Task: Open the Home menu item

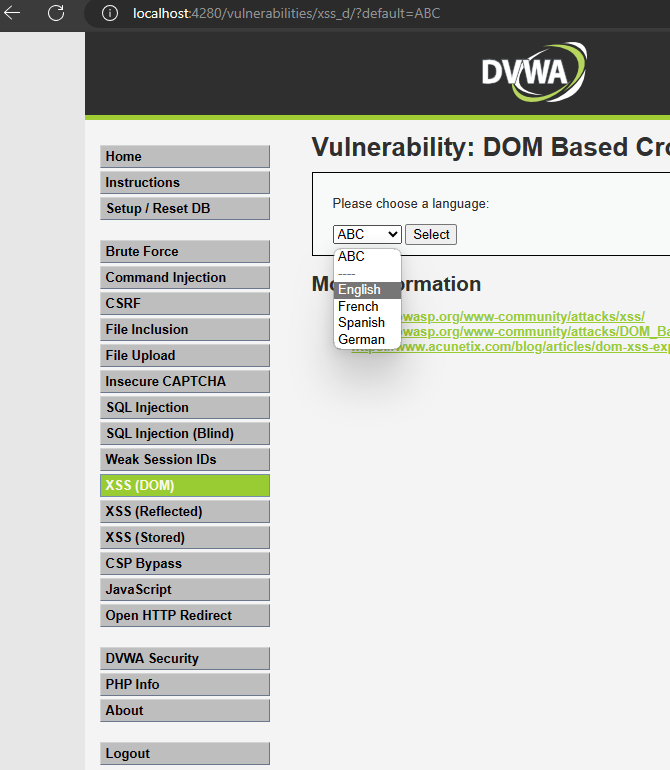Action: click(185, 157)
